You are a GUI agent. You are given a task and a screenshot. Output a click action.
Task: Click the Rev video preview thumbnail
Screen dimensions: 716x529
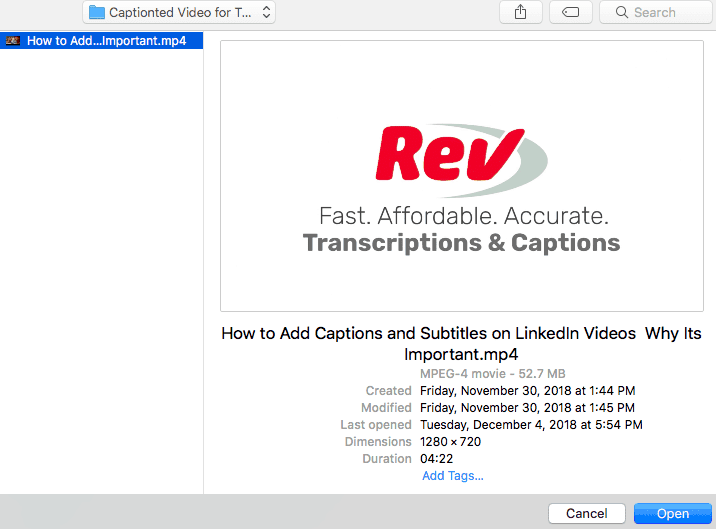462,176
